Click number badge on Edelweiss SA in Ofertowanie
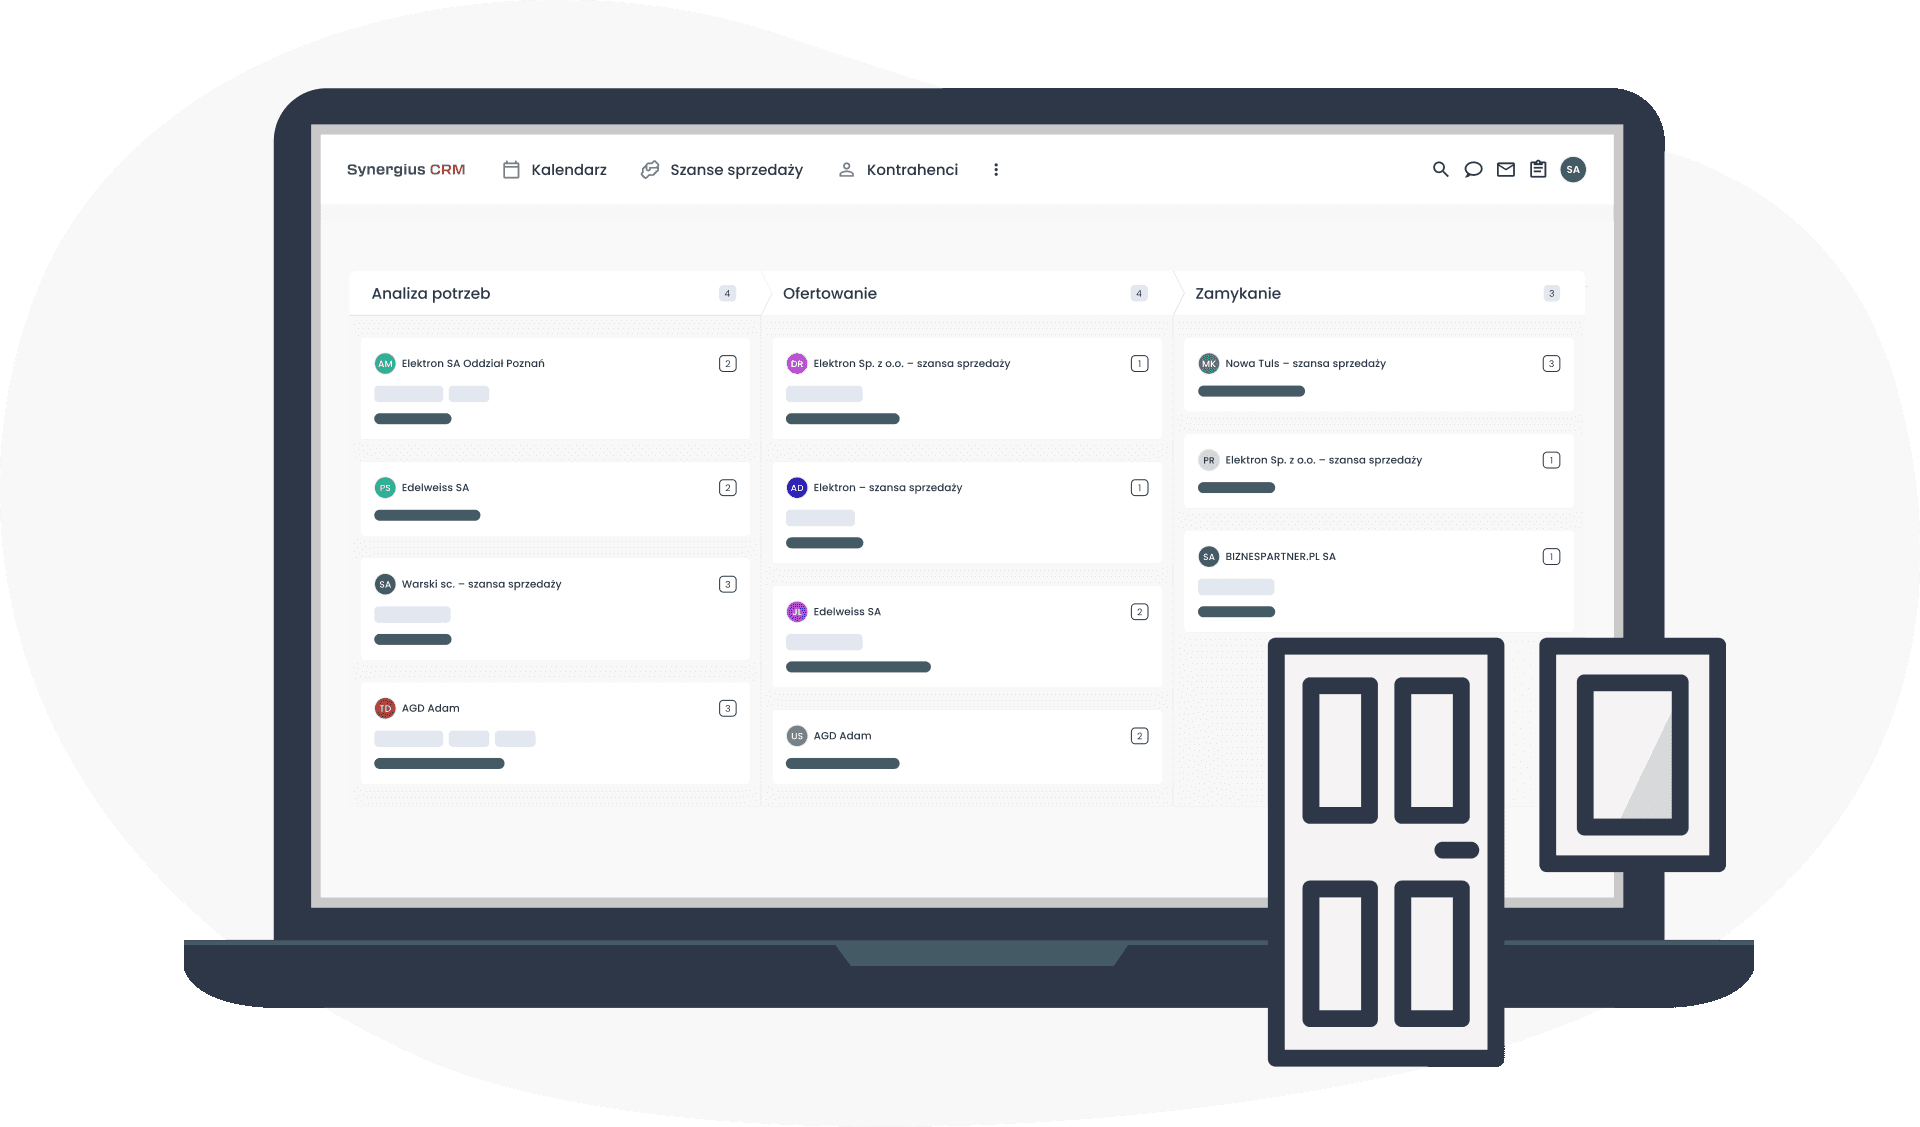This screenshot has height=1127, width=1920. [1140, 612]
